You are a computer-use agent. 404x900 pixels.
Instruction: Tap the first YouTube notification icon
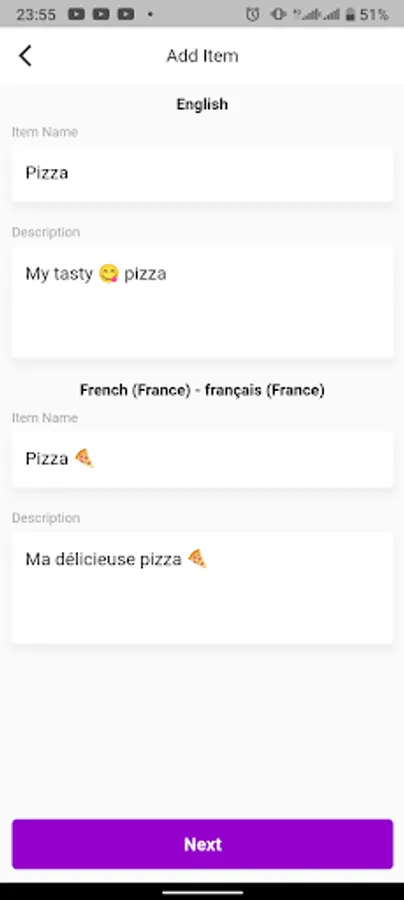76,14
